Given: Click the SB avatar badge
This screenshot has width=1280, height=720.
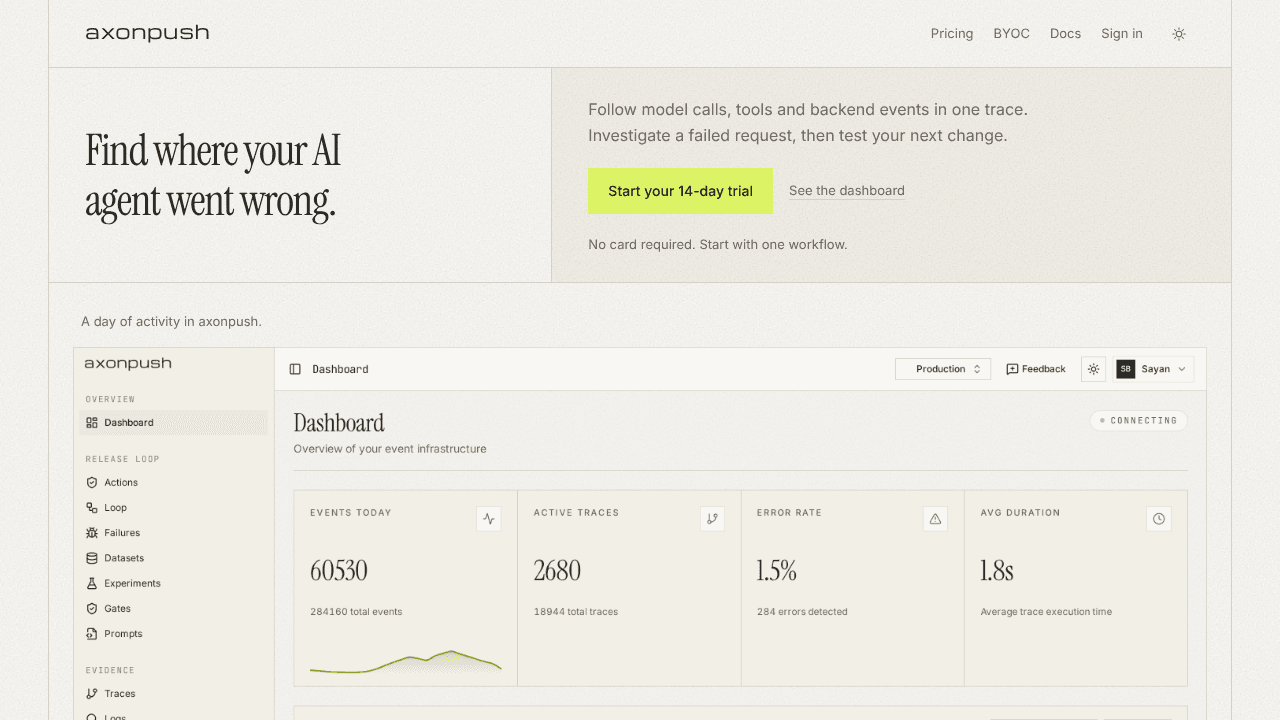Looking at the screenshot, I should (1126, 369).
